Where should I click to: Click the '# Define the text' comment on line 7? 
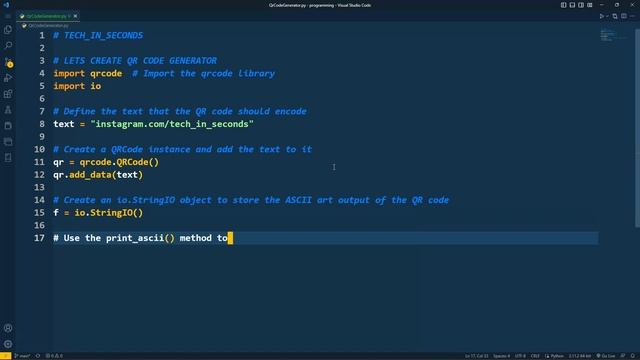pos(180,111)
